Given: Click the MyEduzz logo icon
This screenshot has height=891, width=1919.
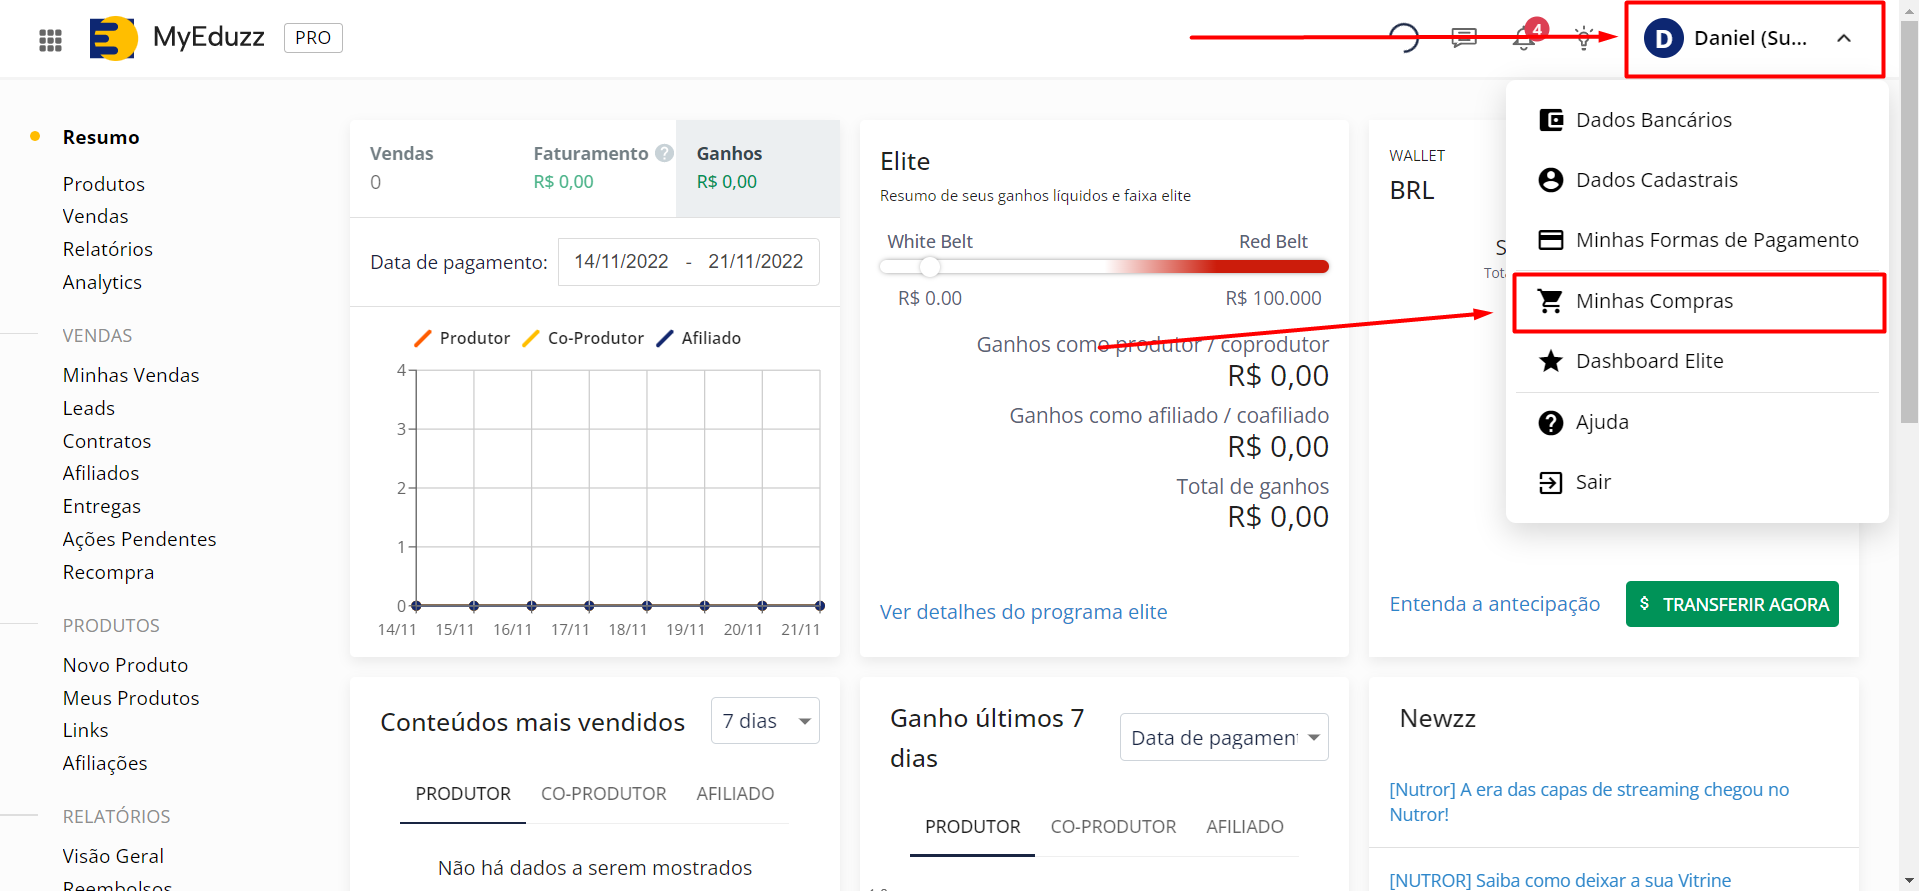Looking at the screenshot, I should (113, 38).
